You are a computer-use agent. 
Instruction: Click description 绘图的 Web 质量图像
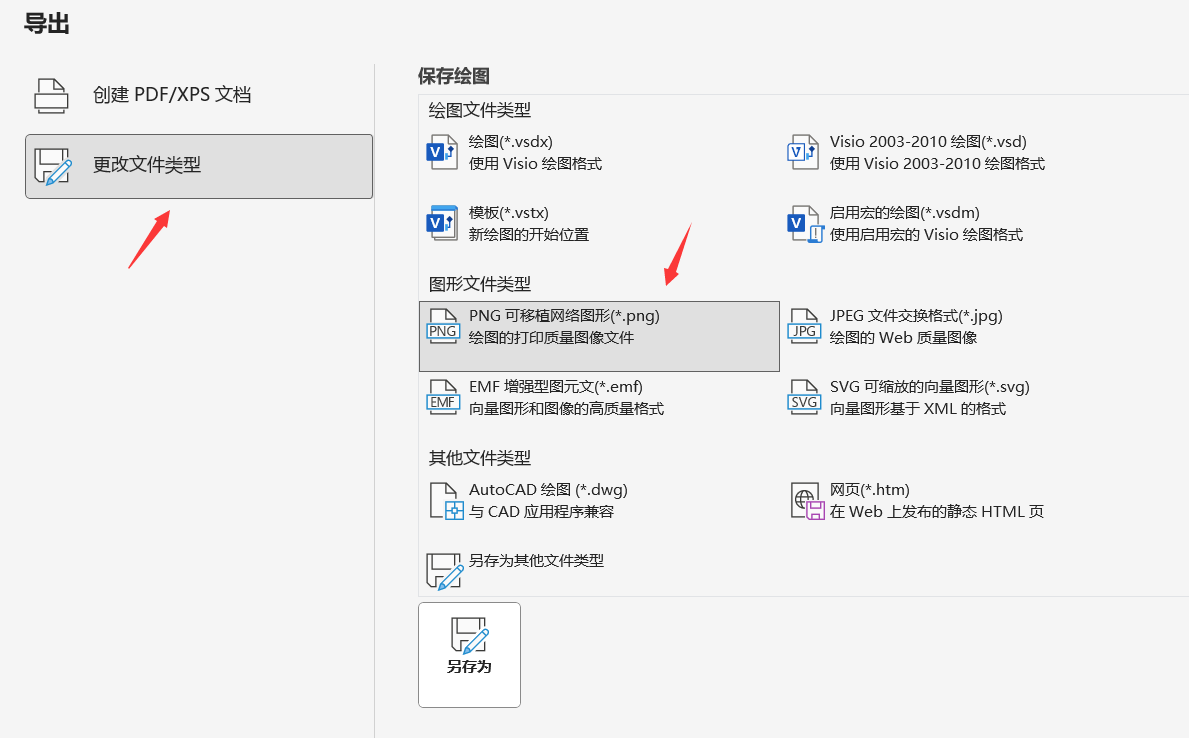point(903,338)
